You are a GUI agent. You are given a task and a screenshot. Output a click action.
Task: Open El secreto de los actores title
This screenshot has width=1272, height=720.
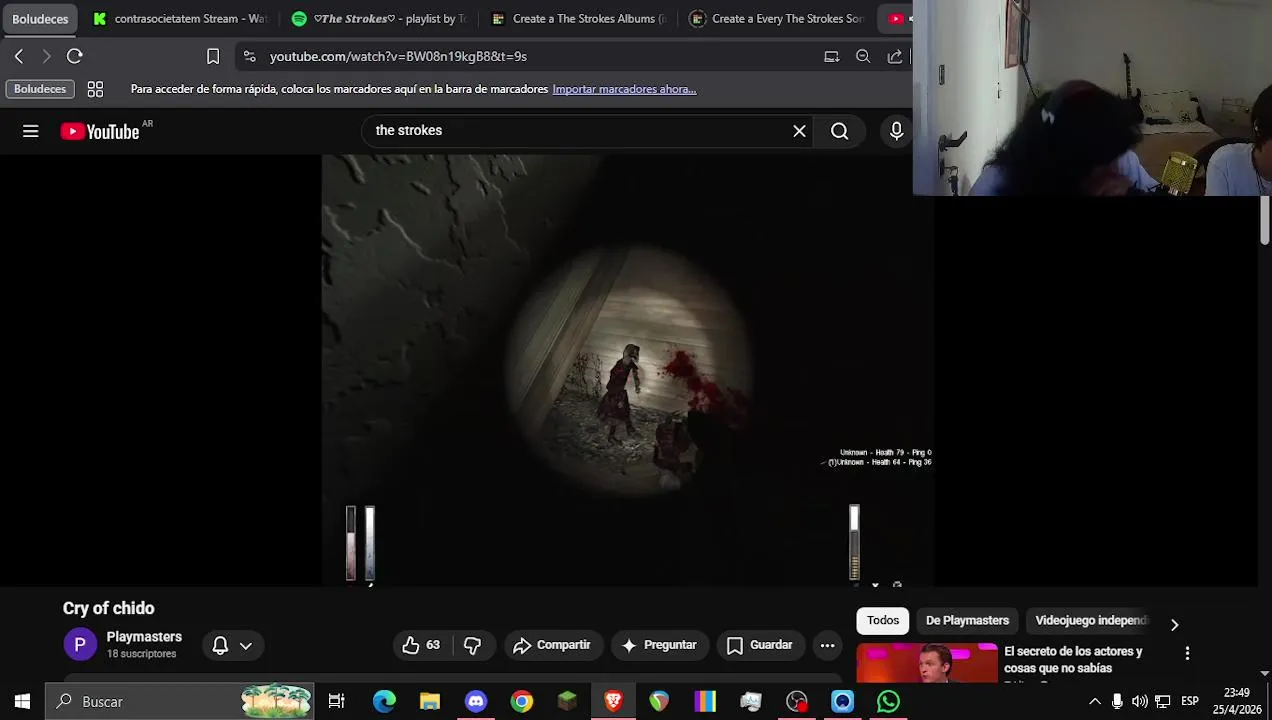click(1073, 659)
